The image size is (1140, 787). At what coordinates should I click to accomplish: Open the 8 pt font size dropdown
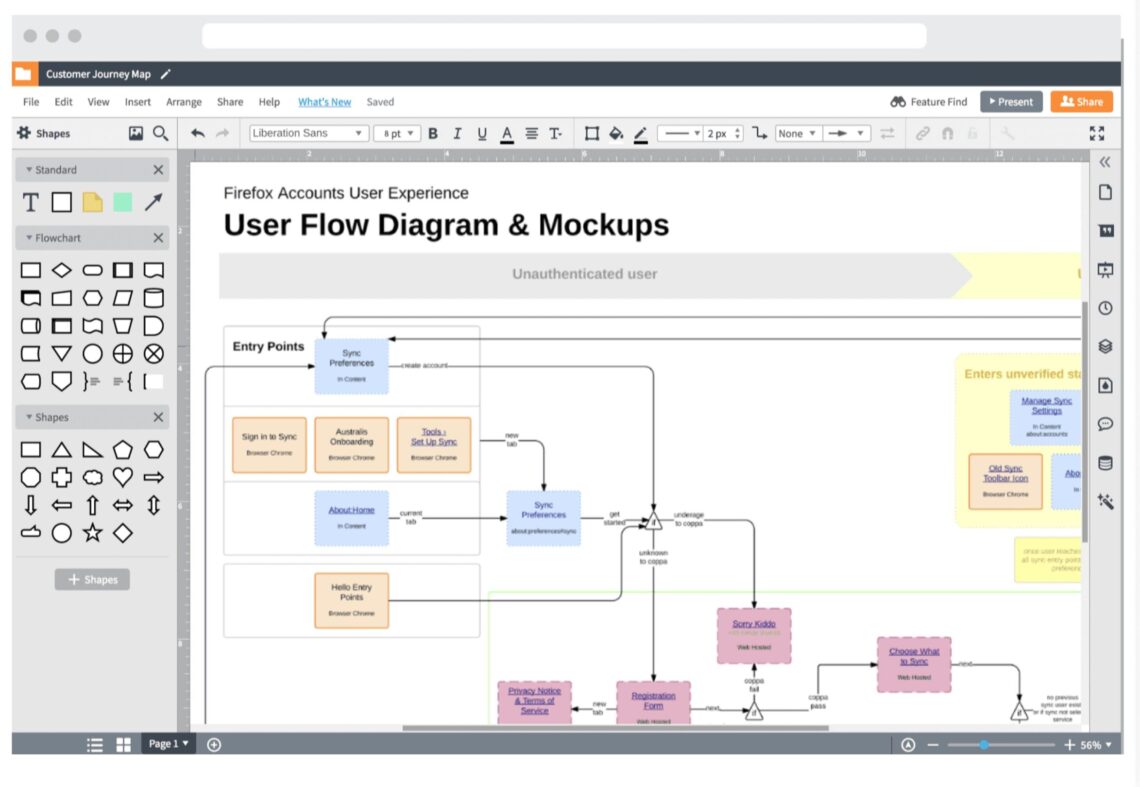click(397, 133)
